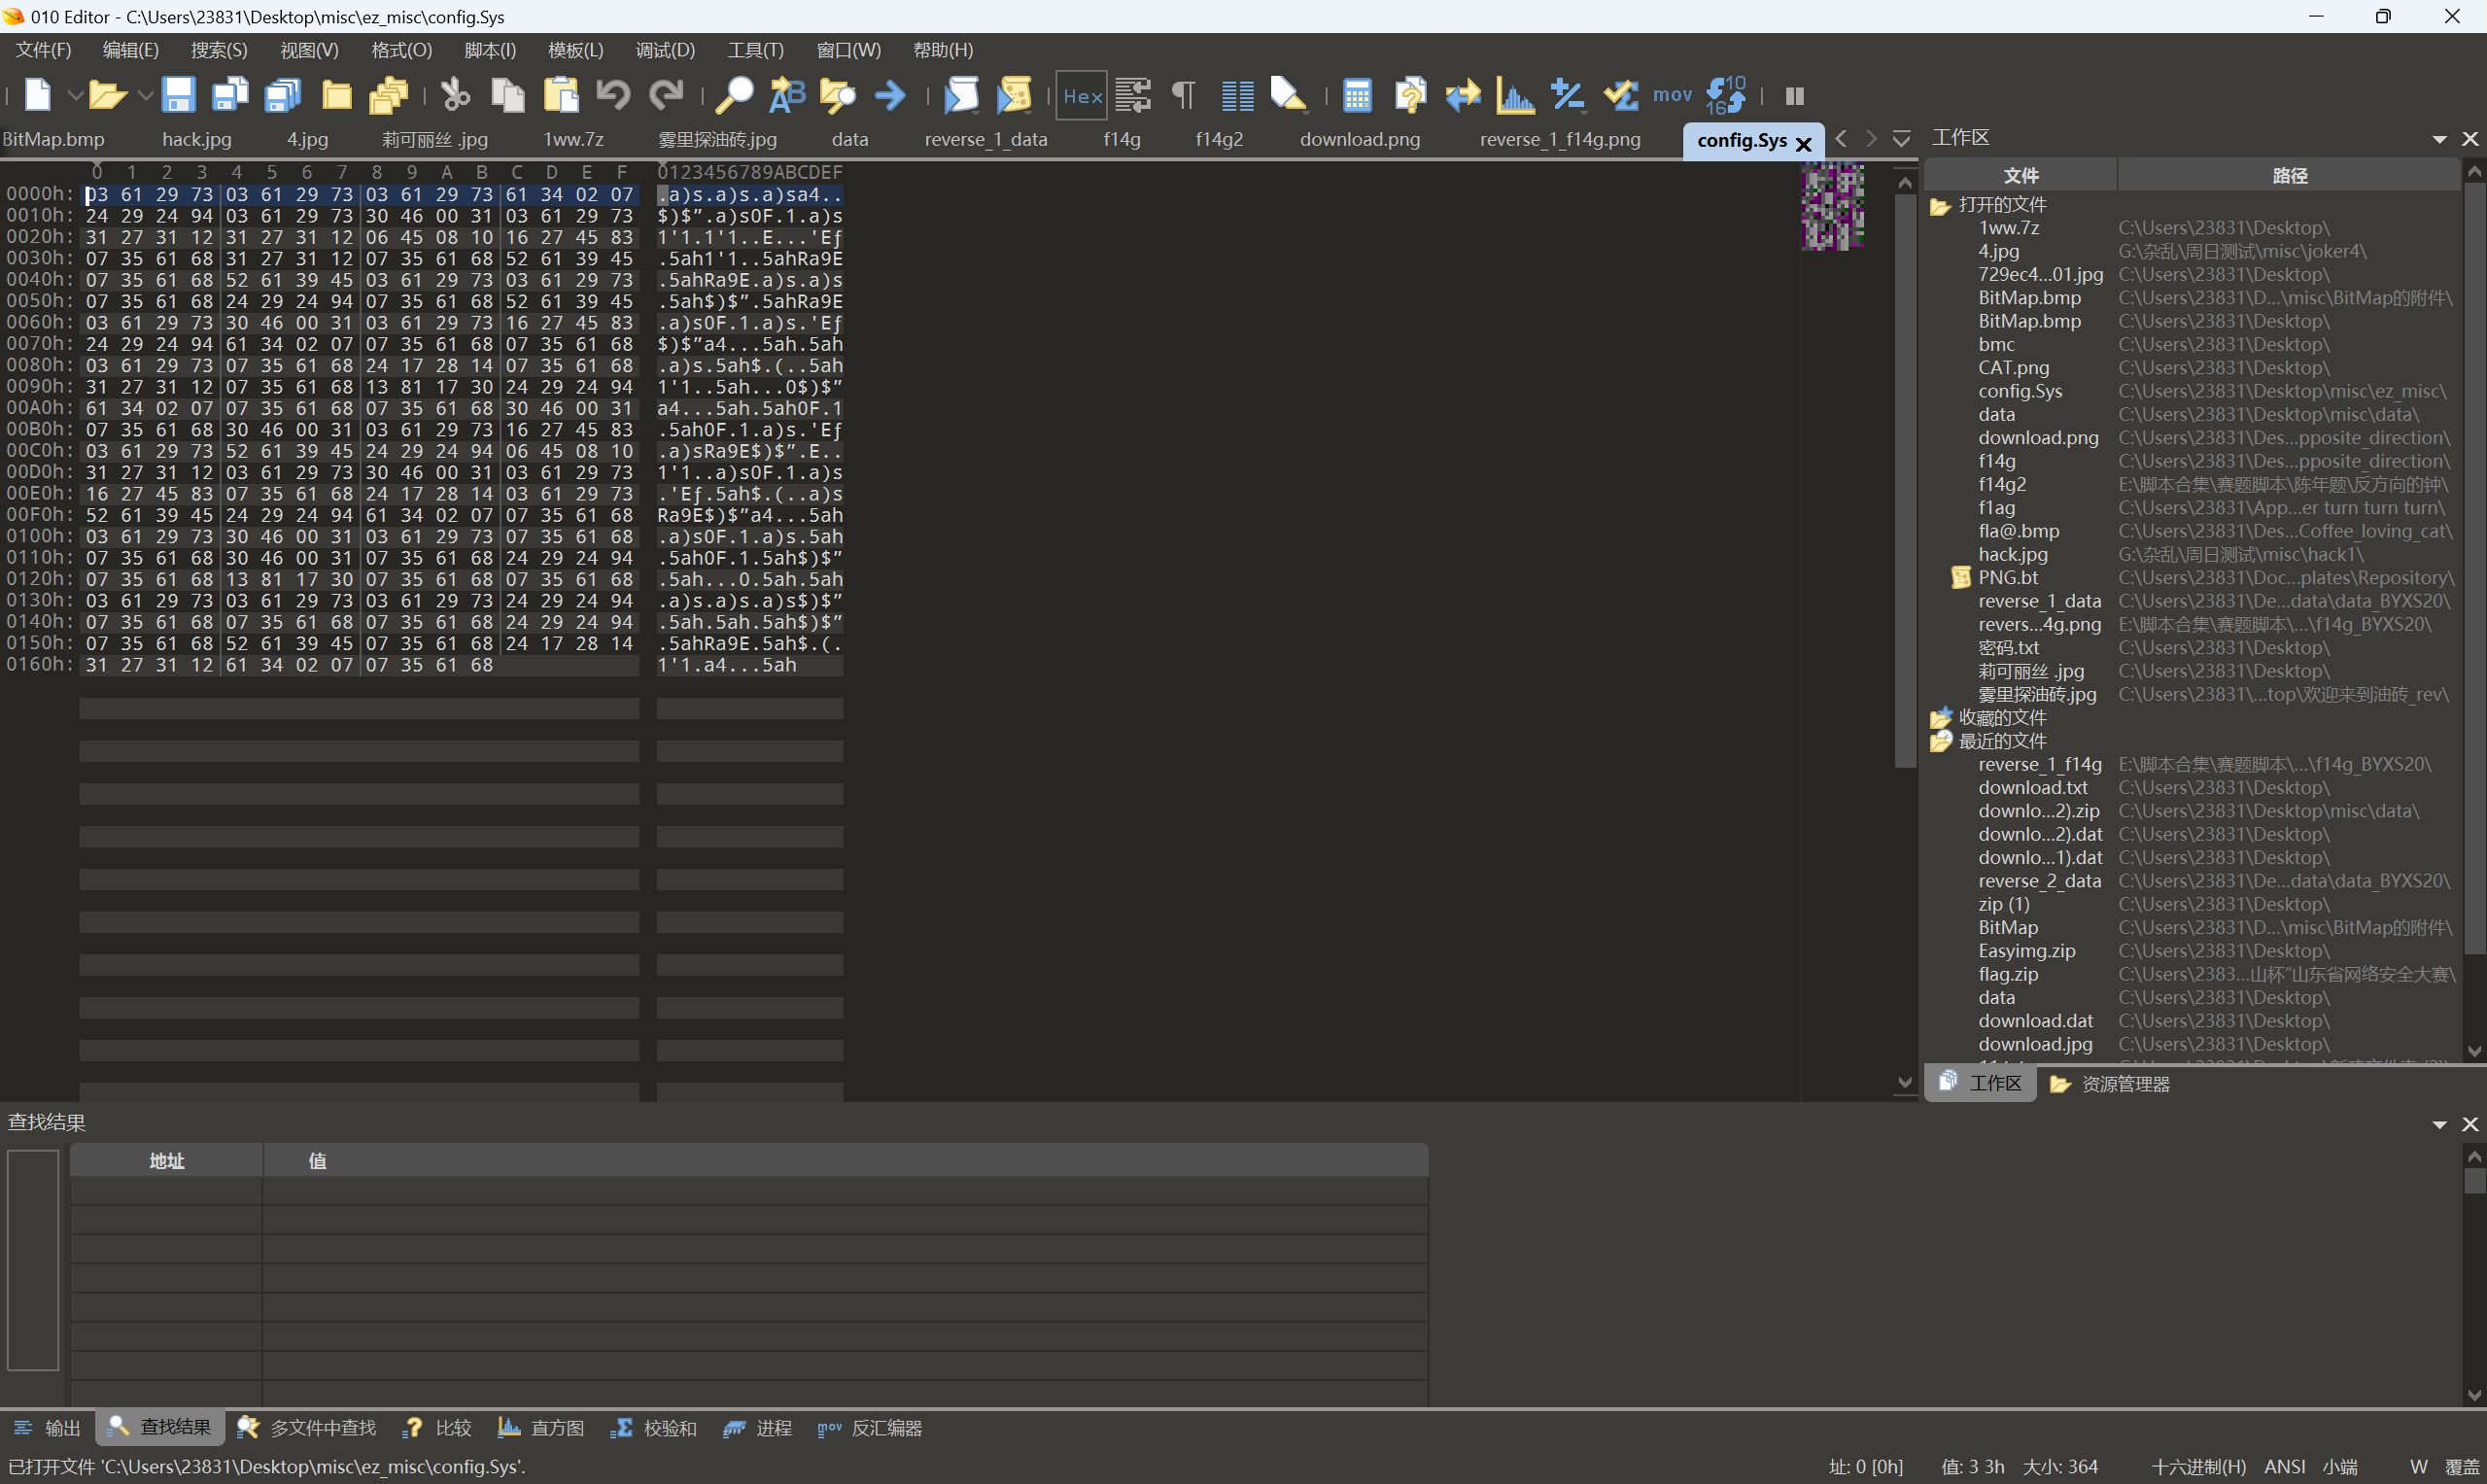Open the 反汇编器 bottom tab

[x=869, y=1428]
